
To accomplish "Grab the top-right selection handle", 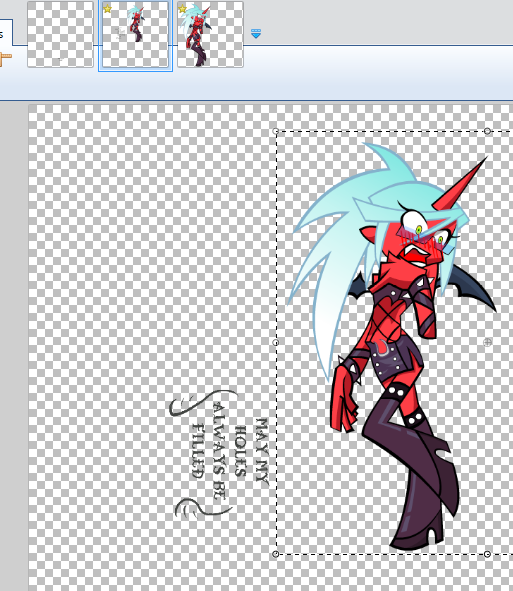I will point(487,131).
